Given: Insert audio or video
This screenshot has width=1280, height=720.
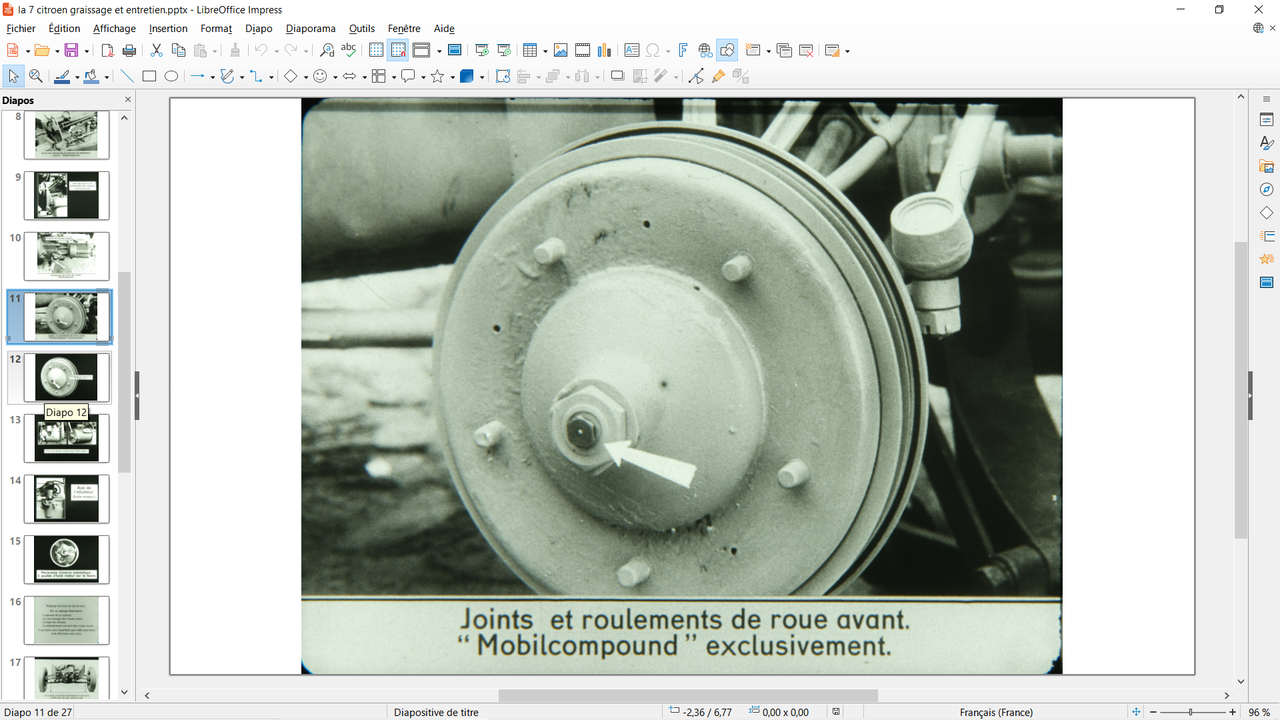Looking at the screenshot, I should tap(582, 50).
